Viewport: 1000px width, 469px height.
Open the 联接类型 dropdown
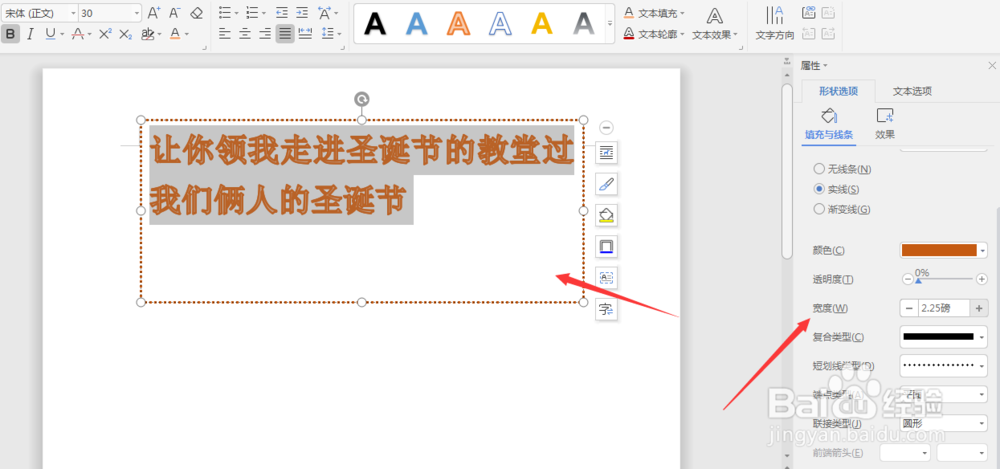(943, 423)
